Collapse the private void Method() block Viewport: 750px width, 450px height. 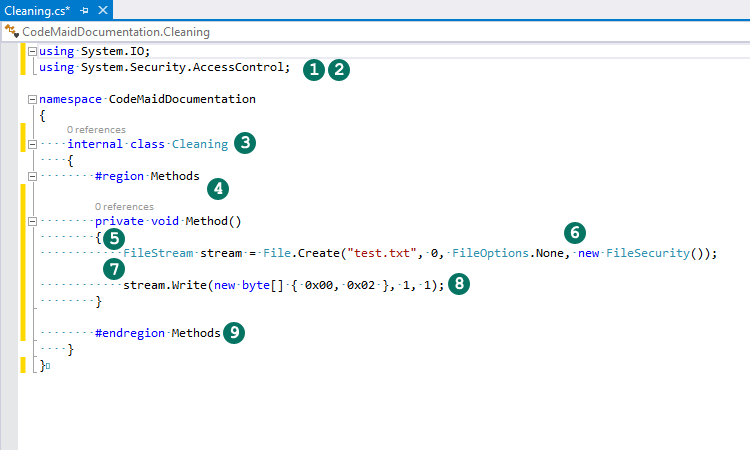click(x=32, y=221)
